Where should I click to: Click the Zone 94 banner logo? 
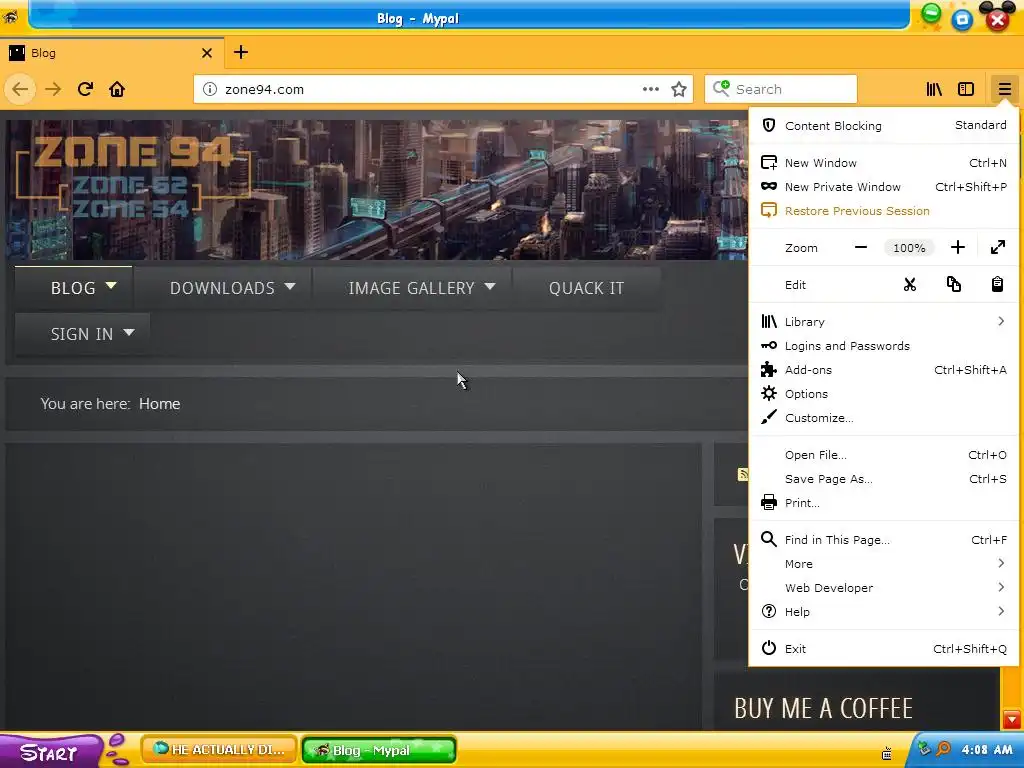133,175
